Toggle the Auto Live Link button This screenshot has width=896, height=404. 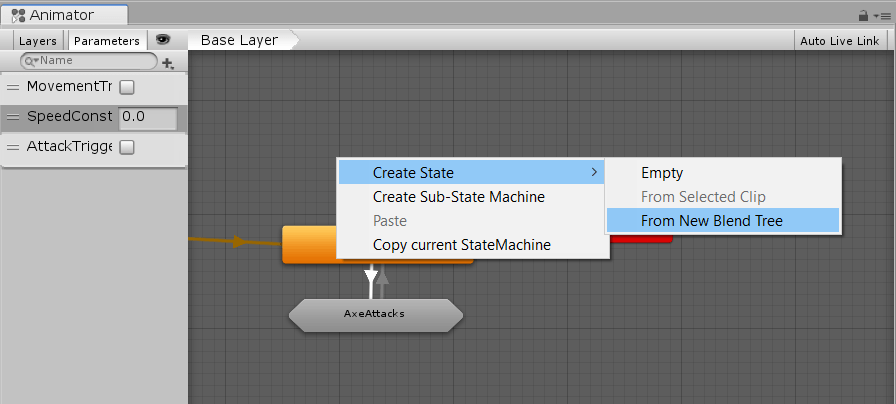[839, 41]
